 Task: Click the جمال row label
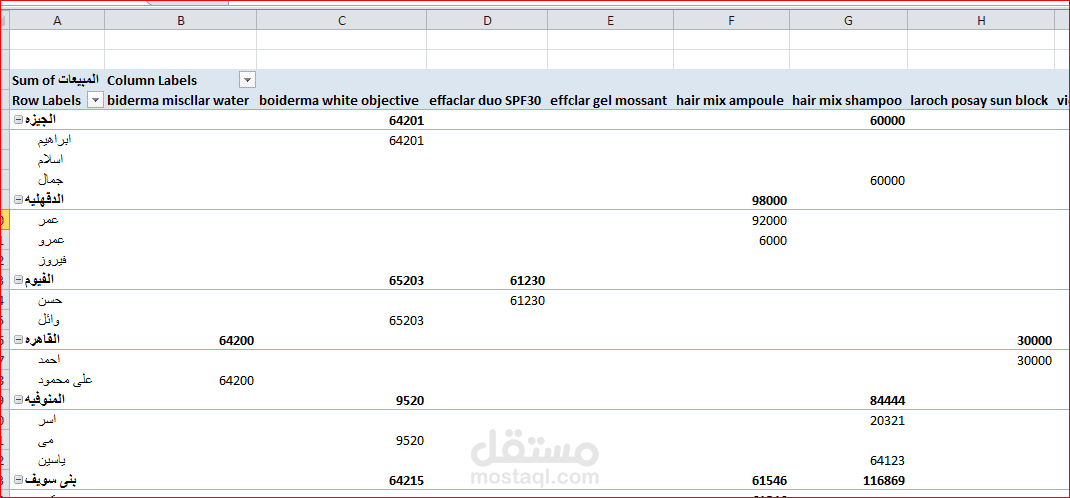click(x=50, y=181)
